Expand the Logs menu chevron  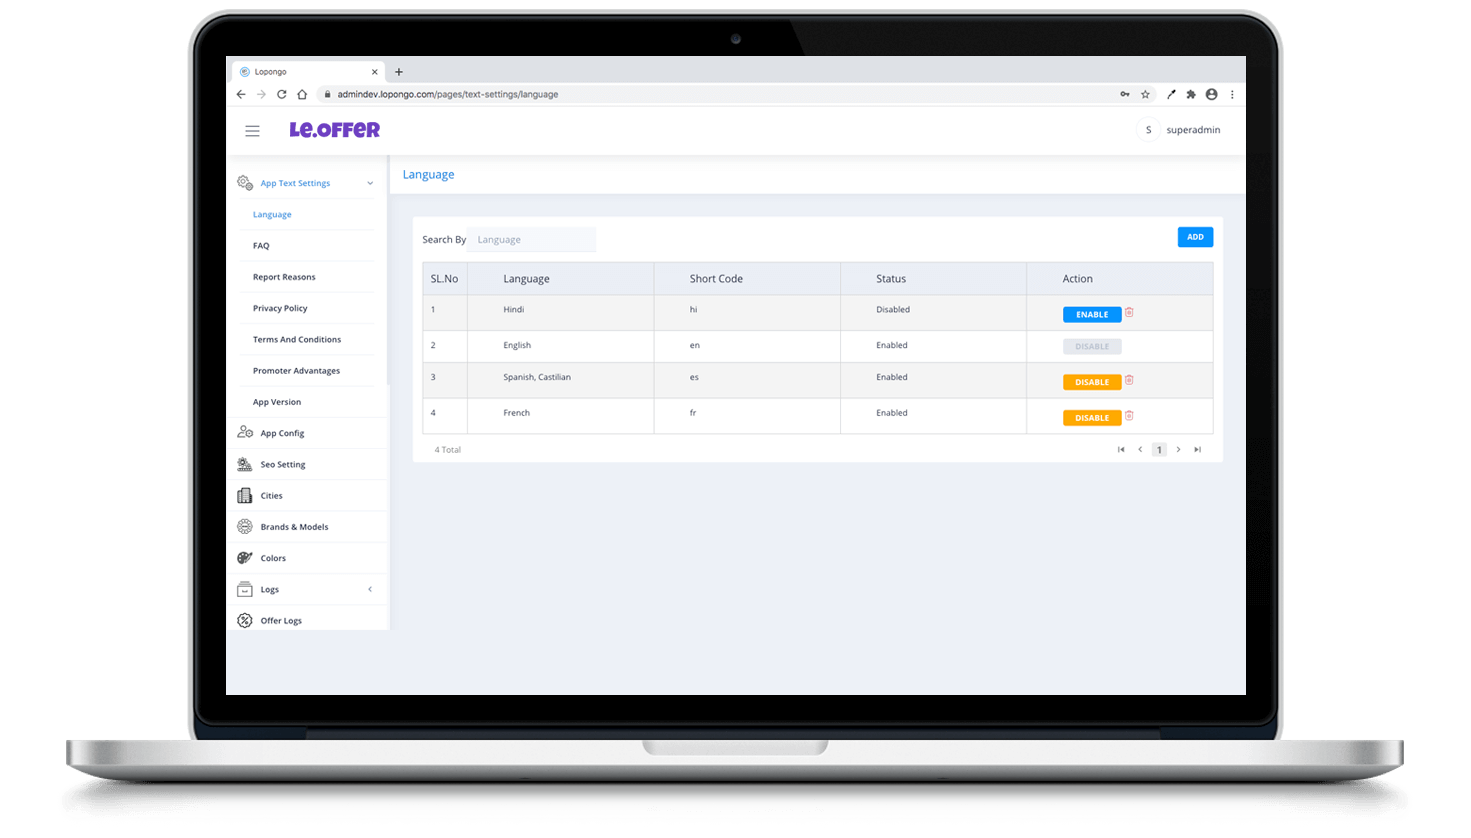coord(370,589)
